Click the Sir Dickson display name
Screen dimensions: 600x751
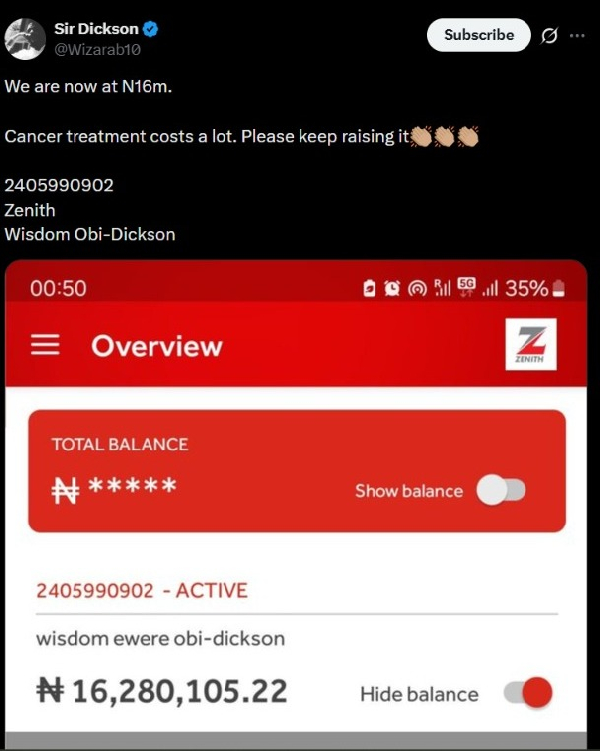click(97, 29)
